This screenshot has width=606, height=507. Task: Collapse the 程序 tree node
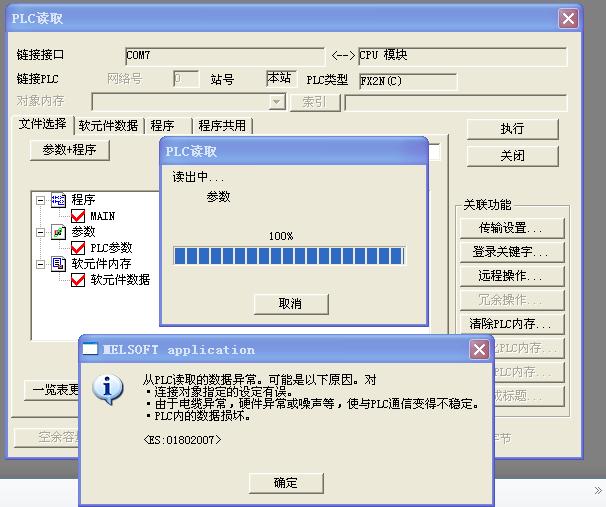pos(41,200)
